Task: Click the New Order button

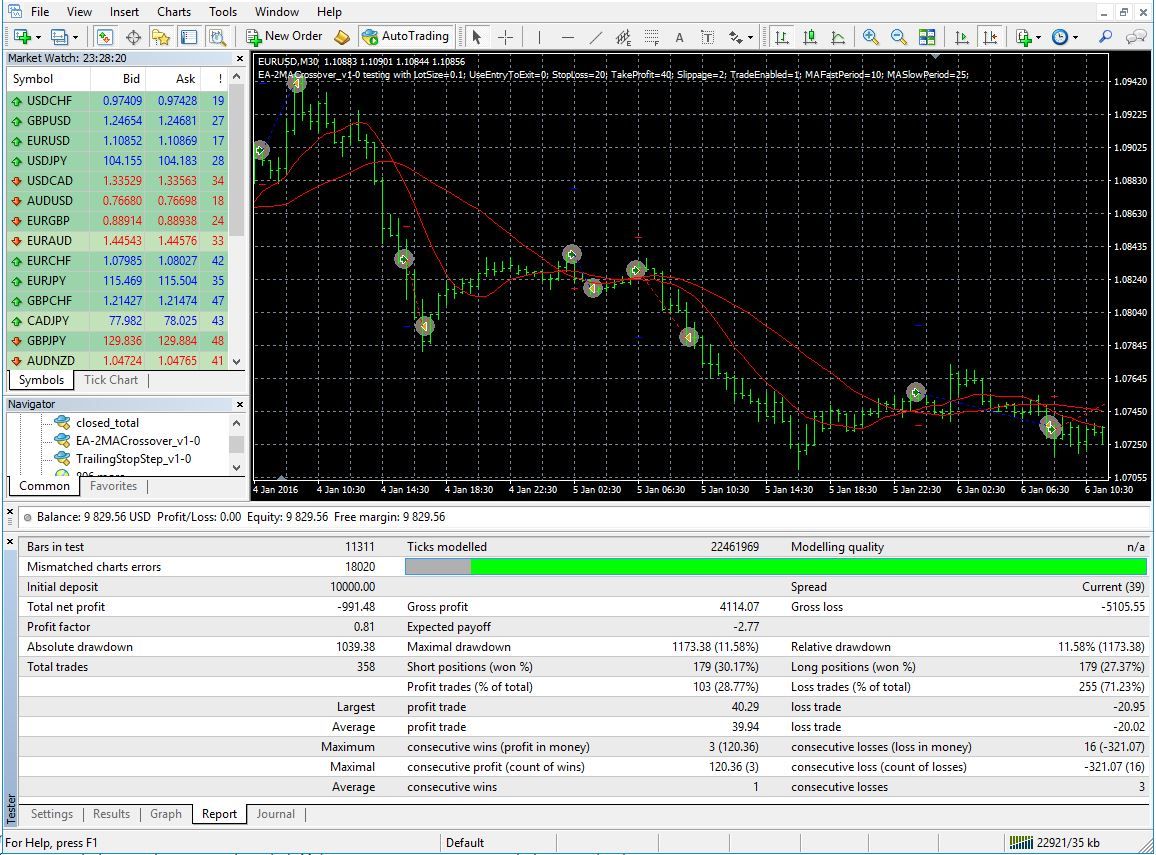Action: pos(284,36)
